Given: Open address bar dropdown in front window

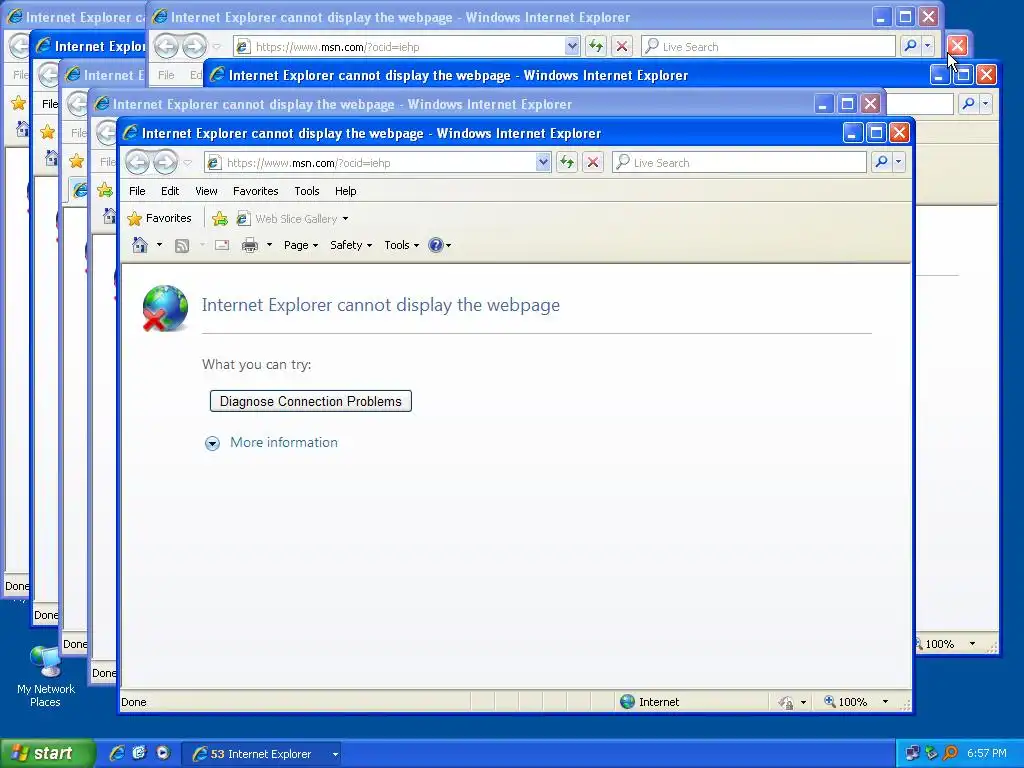Looking at the screenshot, I should pos(543,162).
